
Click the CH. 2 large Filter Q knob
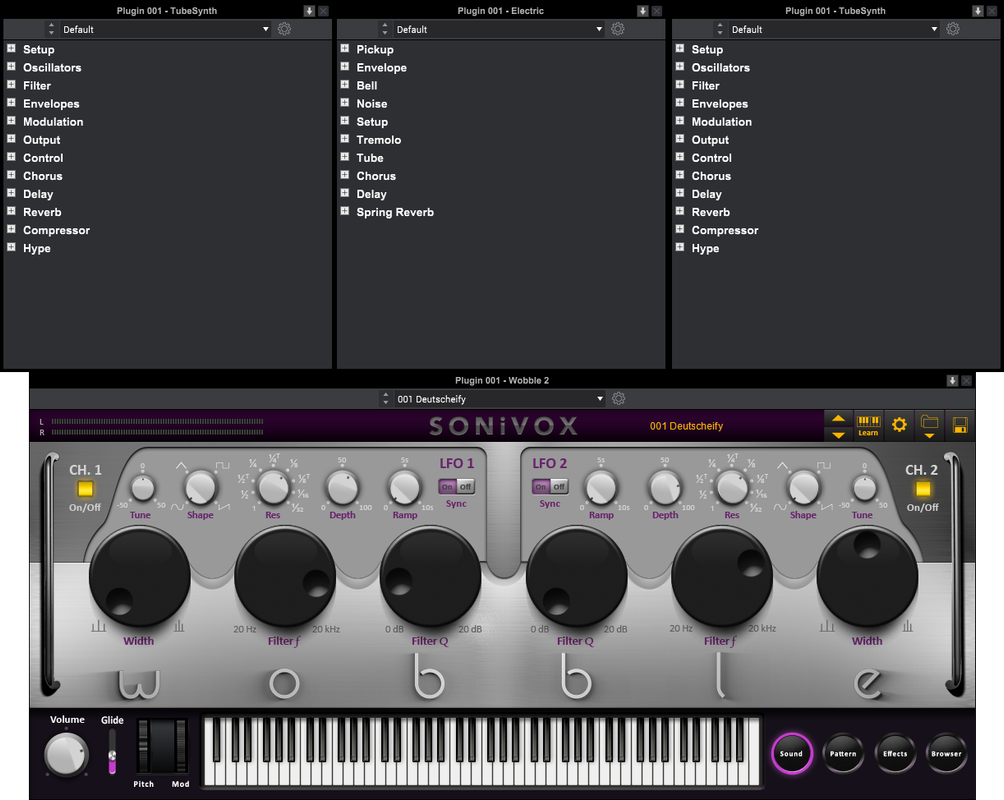coord(576,578)
